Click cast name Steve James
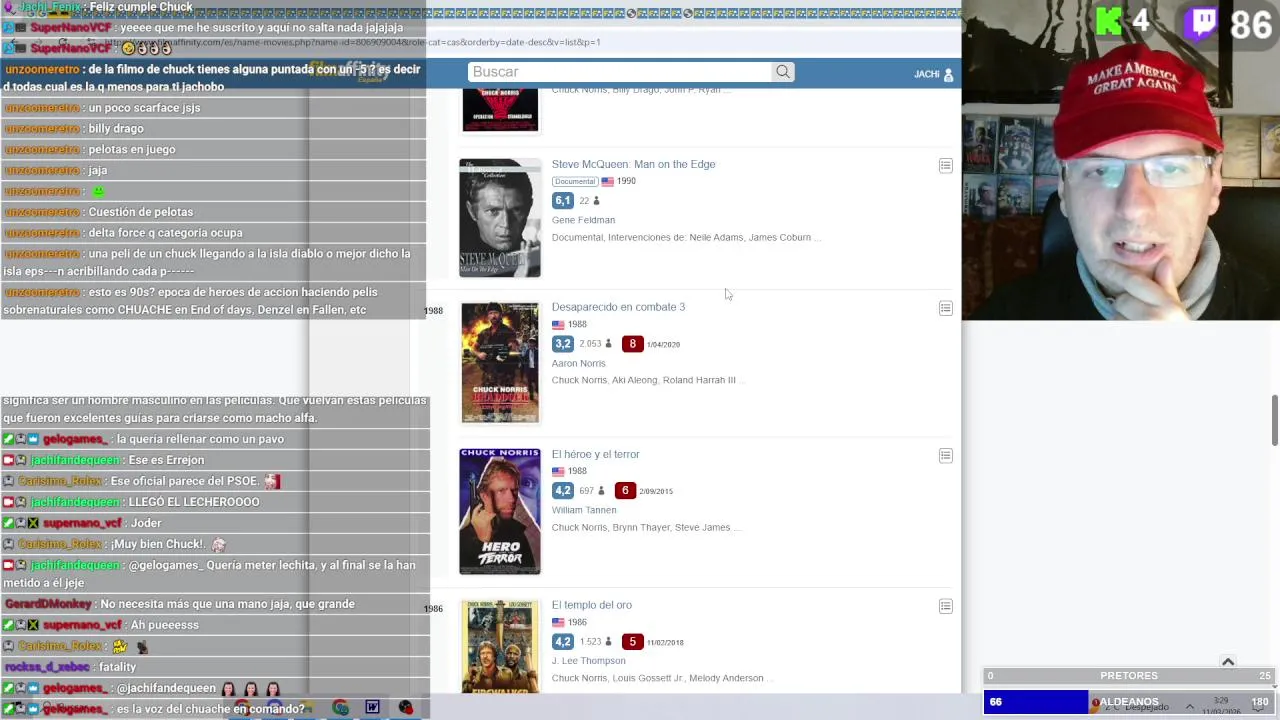 coord(702,528)
